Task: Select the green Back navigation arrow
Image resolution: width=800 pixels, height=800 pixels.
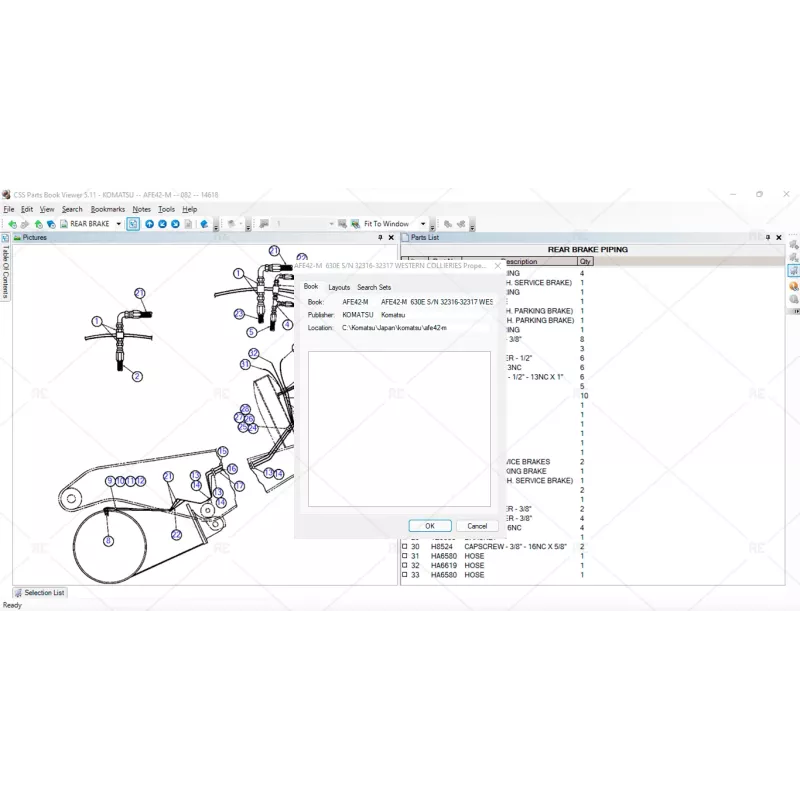Action: click(x=12, y=223)
